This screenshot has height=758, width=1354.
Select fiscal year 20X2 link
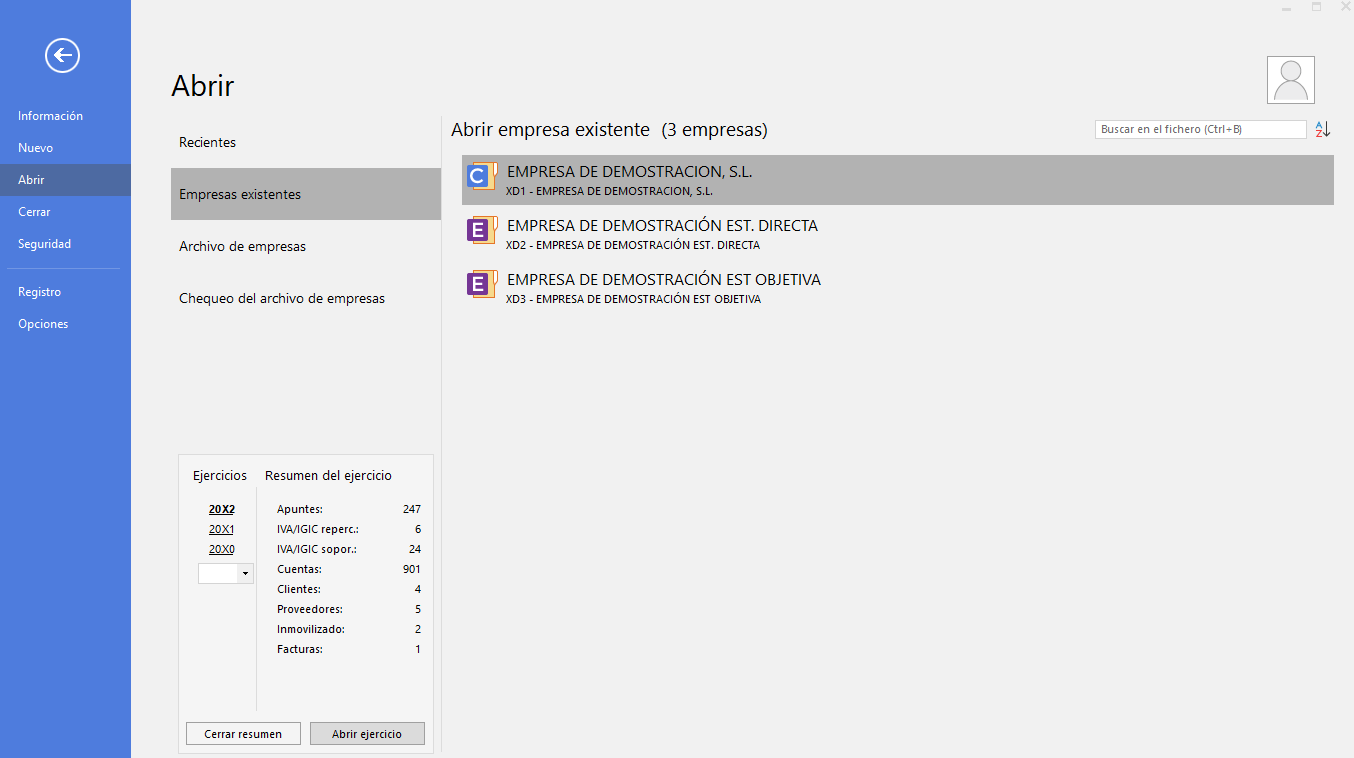[x=221, y=509]
